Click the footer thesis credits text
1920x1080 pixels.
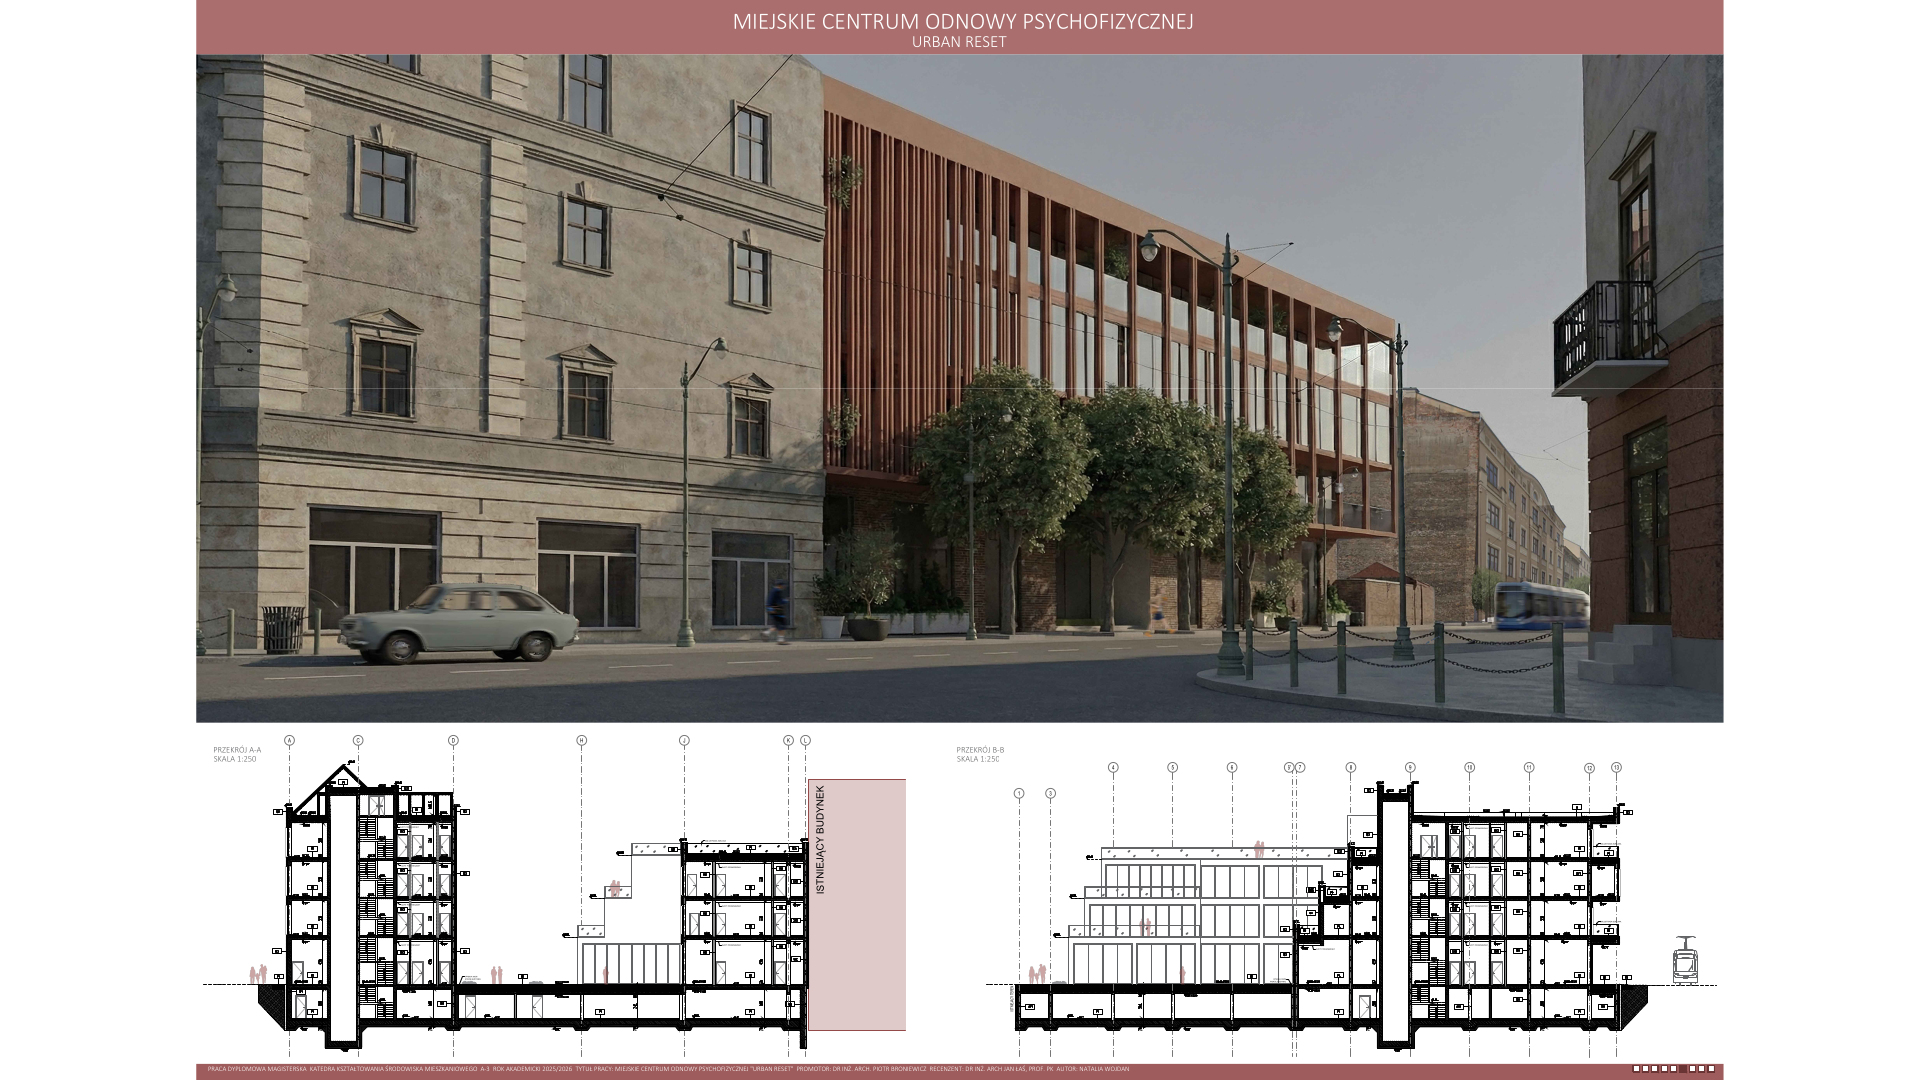click(668, 1069)
